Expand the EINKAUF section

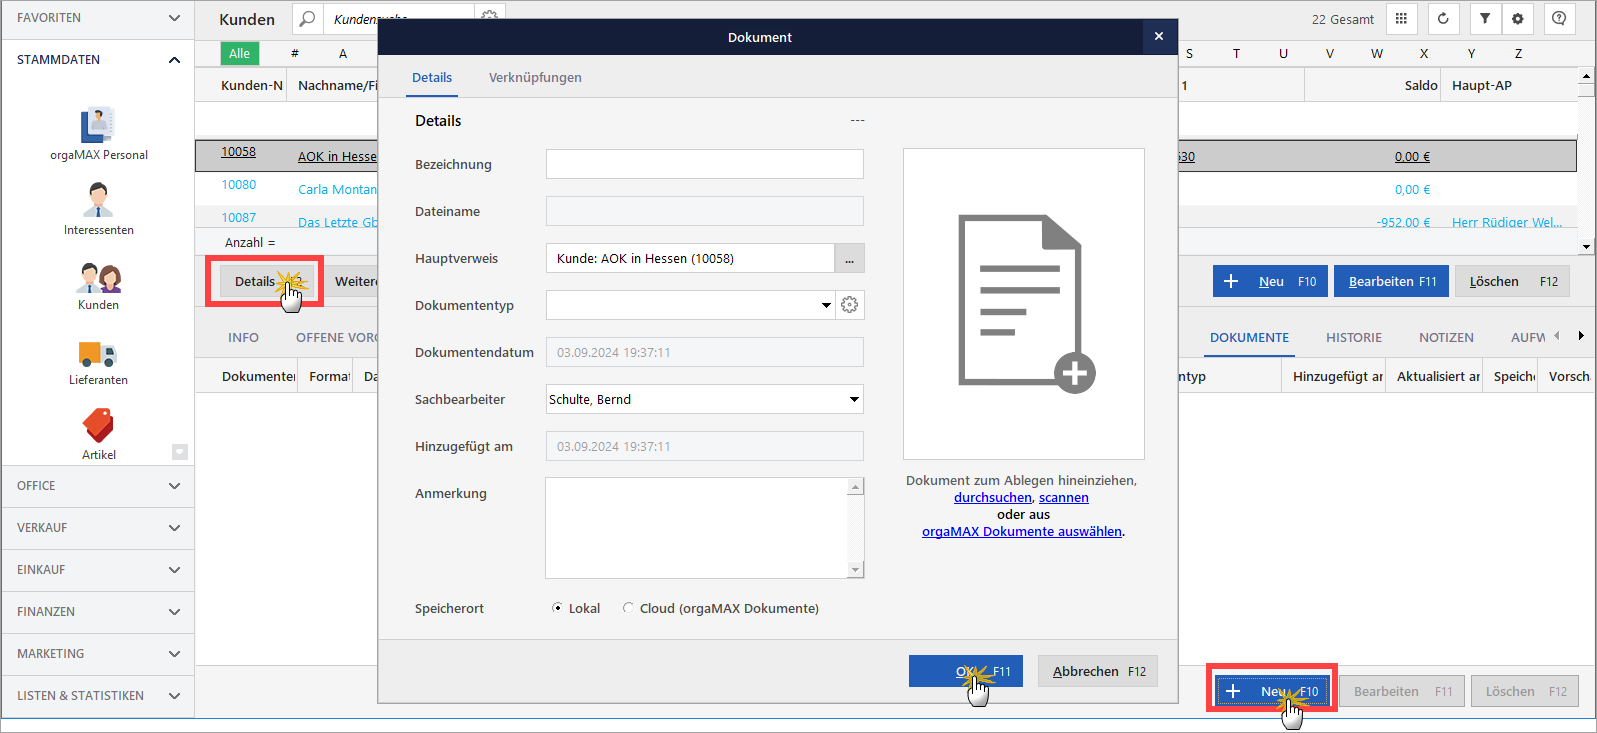[97, 570]
